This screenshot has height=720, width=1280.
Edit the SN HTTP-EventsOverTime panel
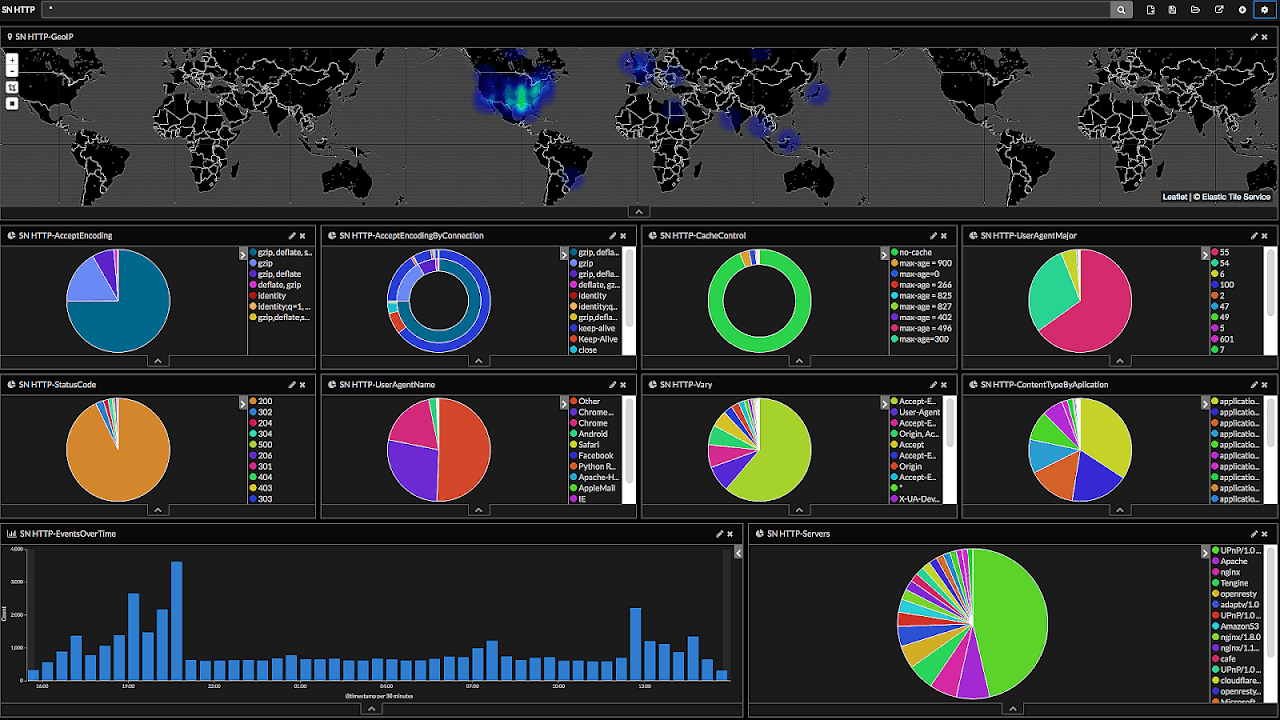719,534
